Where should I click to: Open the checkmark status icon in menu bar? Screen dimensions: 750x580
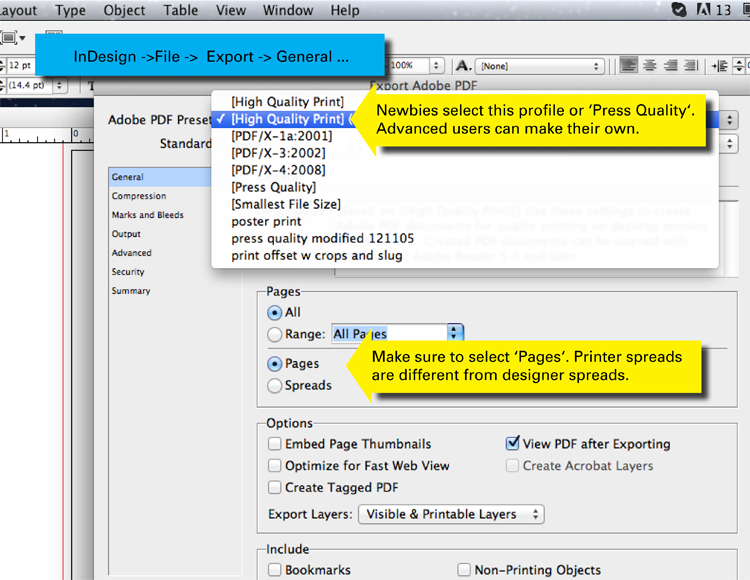click(x=679, y=9)
